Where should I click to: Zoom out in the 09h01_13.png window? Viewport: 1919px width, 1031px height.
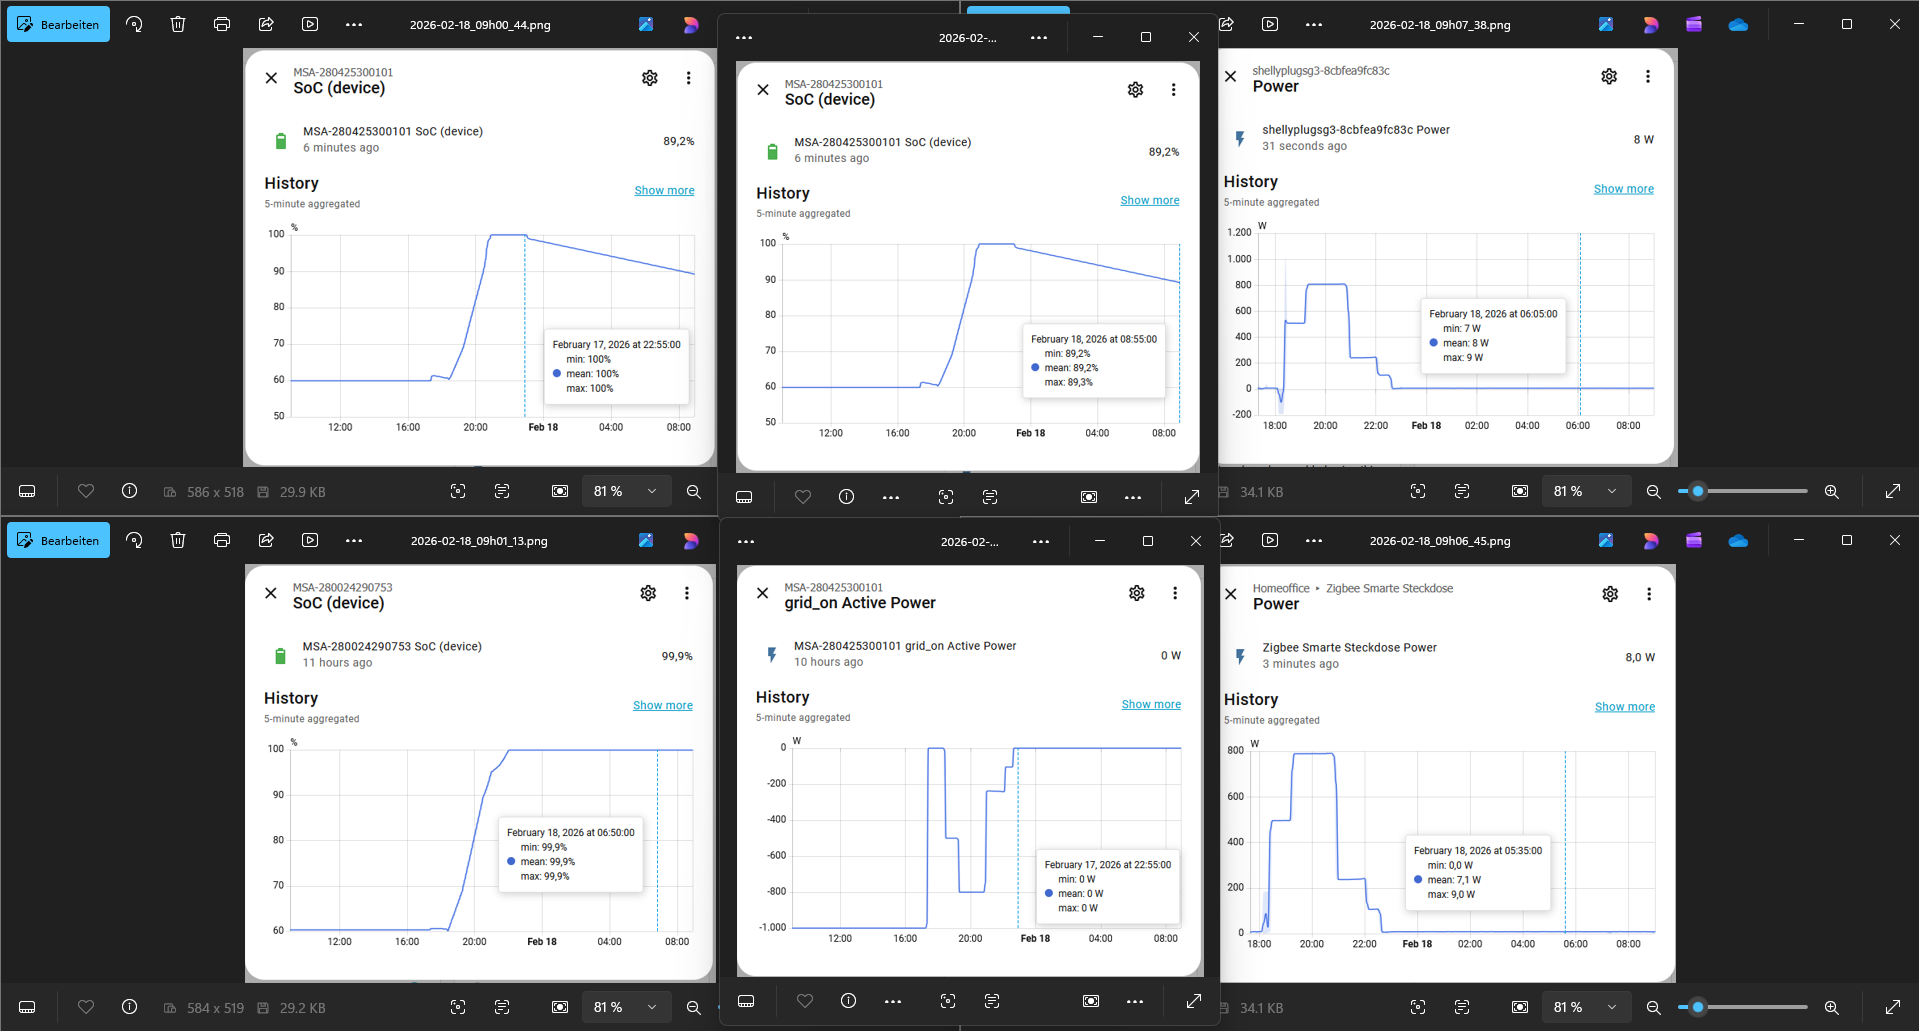coord(693,1008)
